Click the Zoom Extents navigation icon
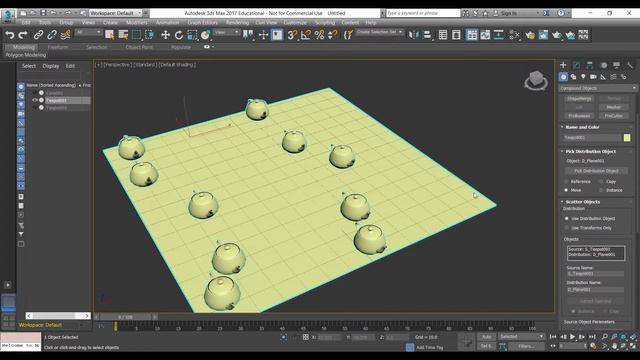Screen dimensions: 640x360 [624, 337]
